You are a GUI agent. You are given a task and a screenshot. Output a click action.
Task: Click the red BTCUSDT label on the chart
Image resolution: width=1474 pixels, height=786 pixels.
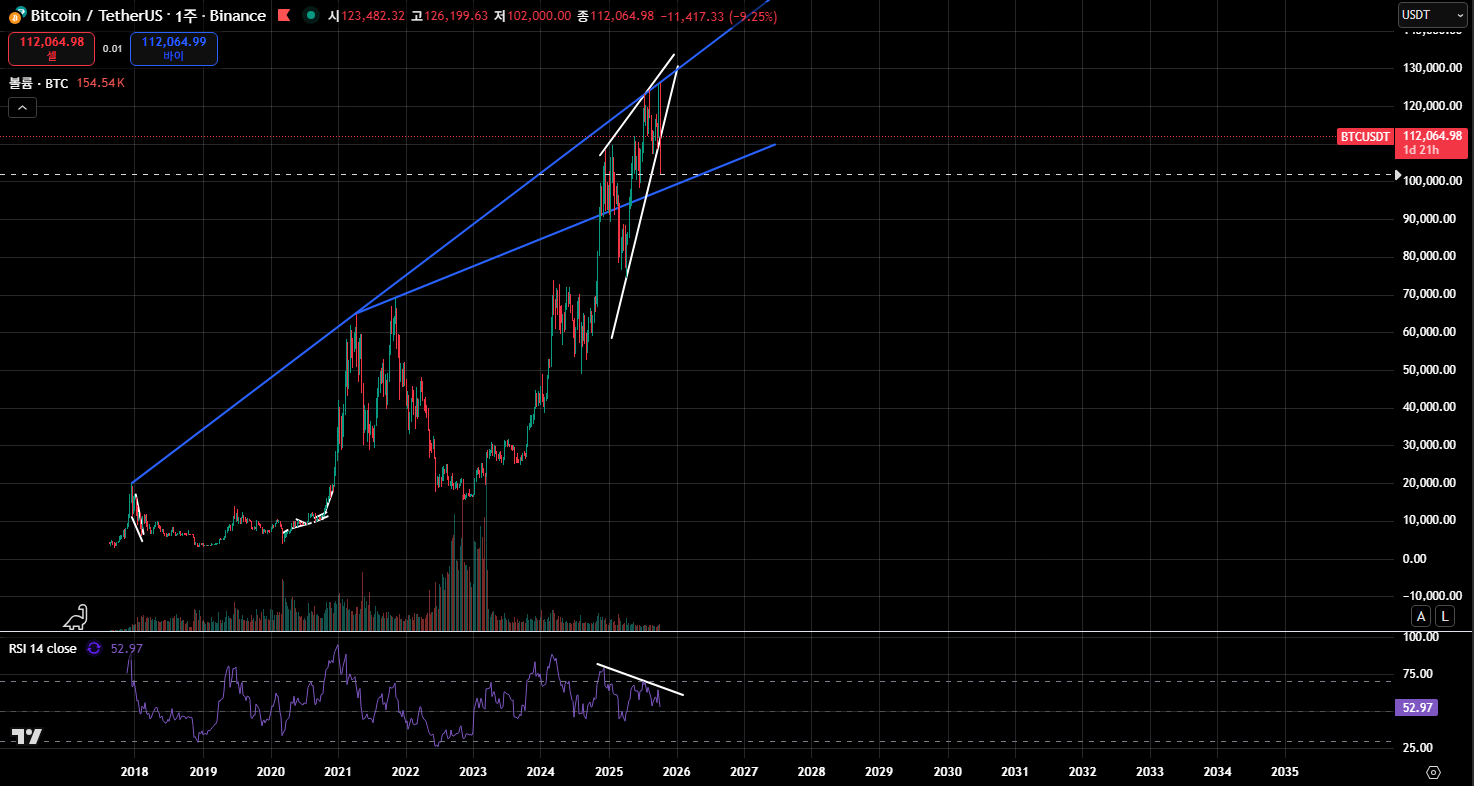point(1365,136)
